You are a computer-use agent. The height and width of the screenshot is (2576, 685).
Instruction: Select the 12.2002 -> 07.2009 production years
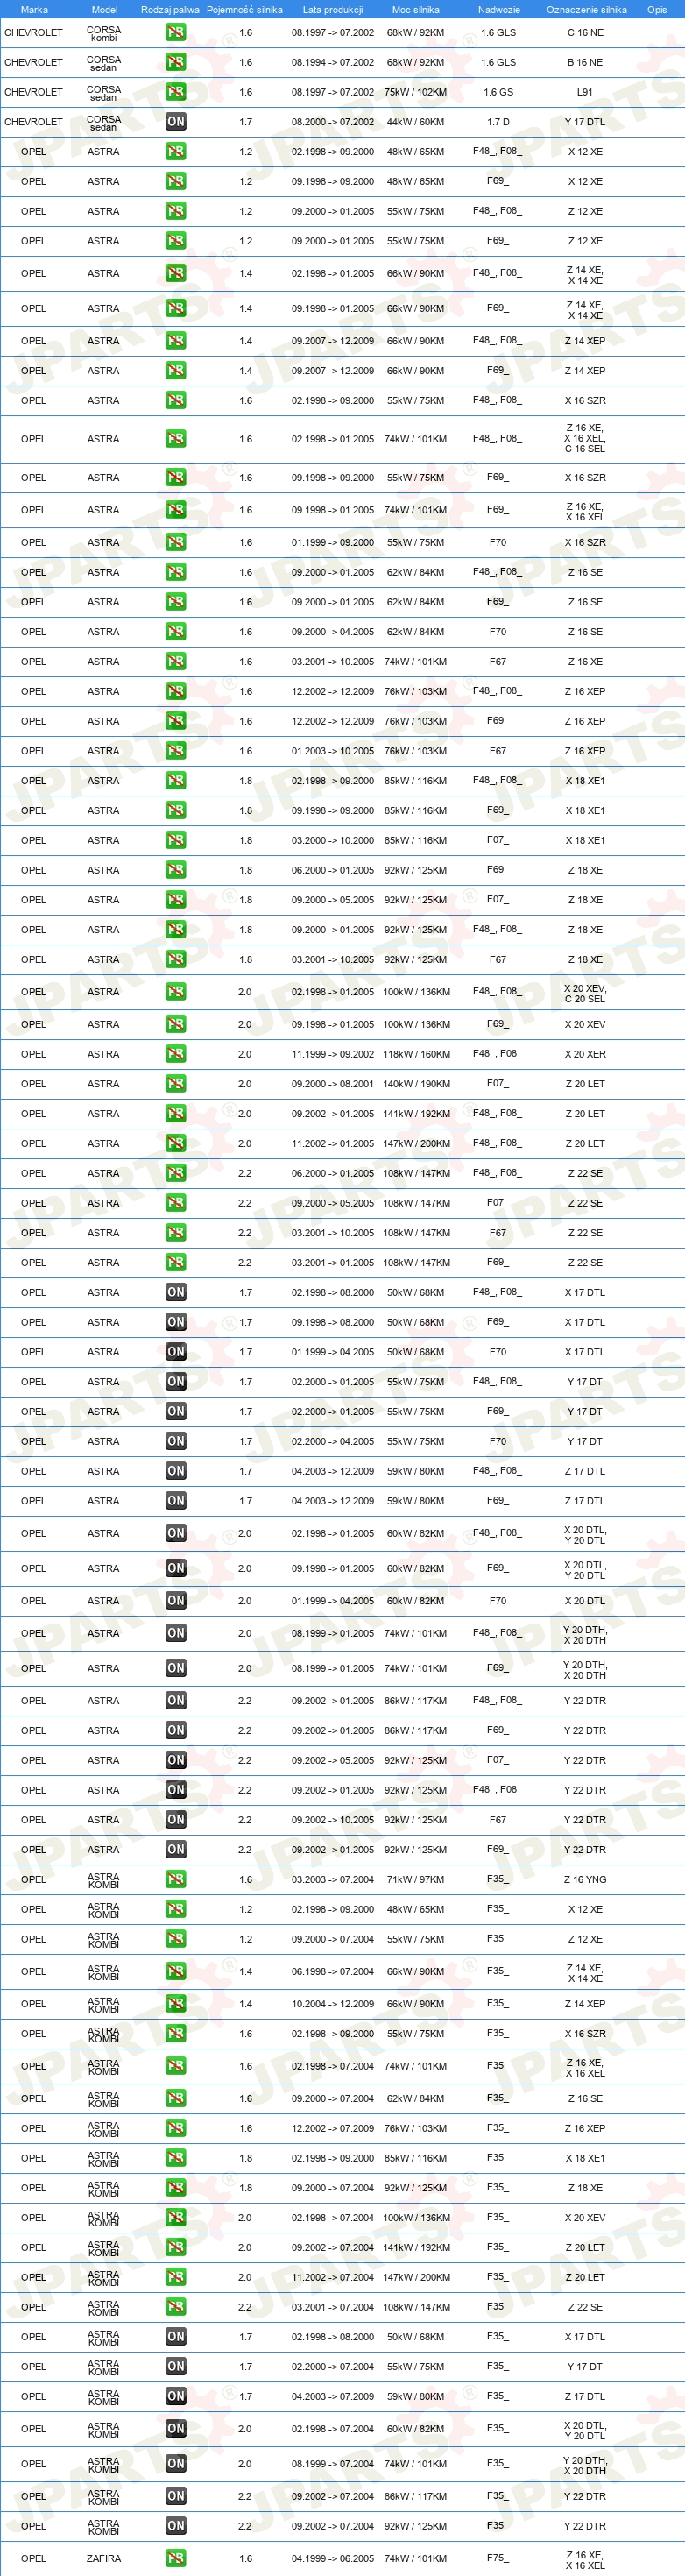coord(333,2128)
